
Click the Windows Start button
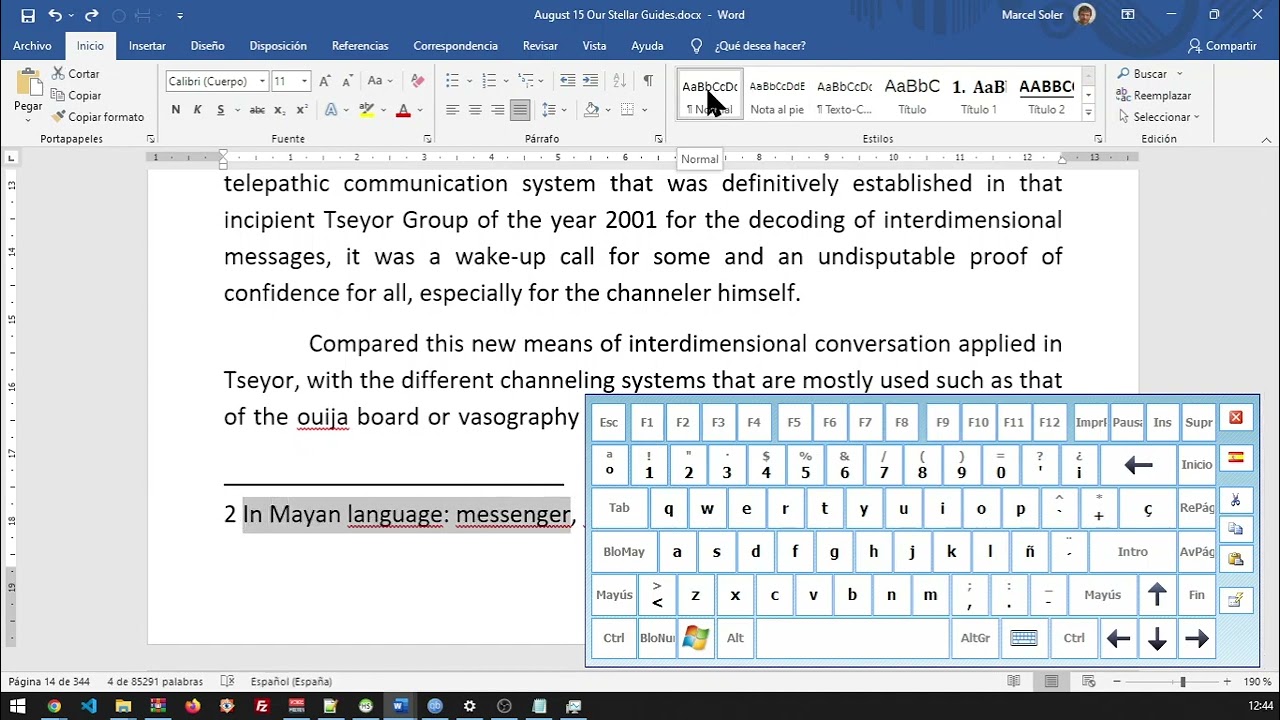coord(17,706)
